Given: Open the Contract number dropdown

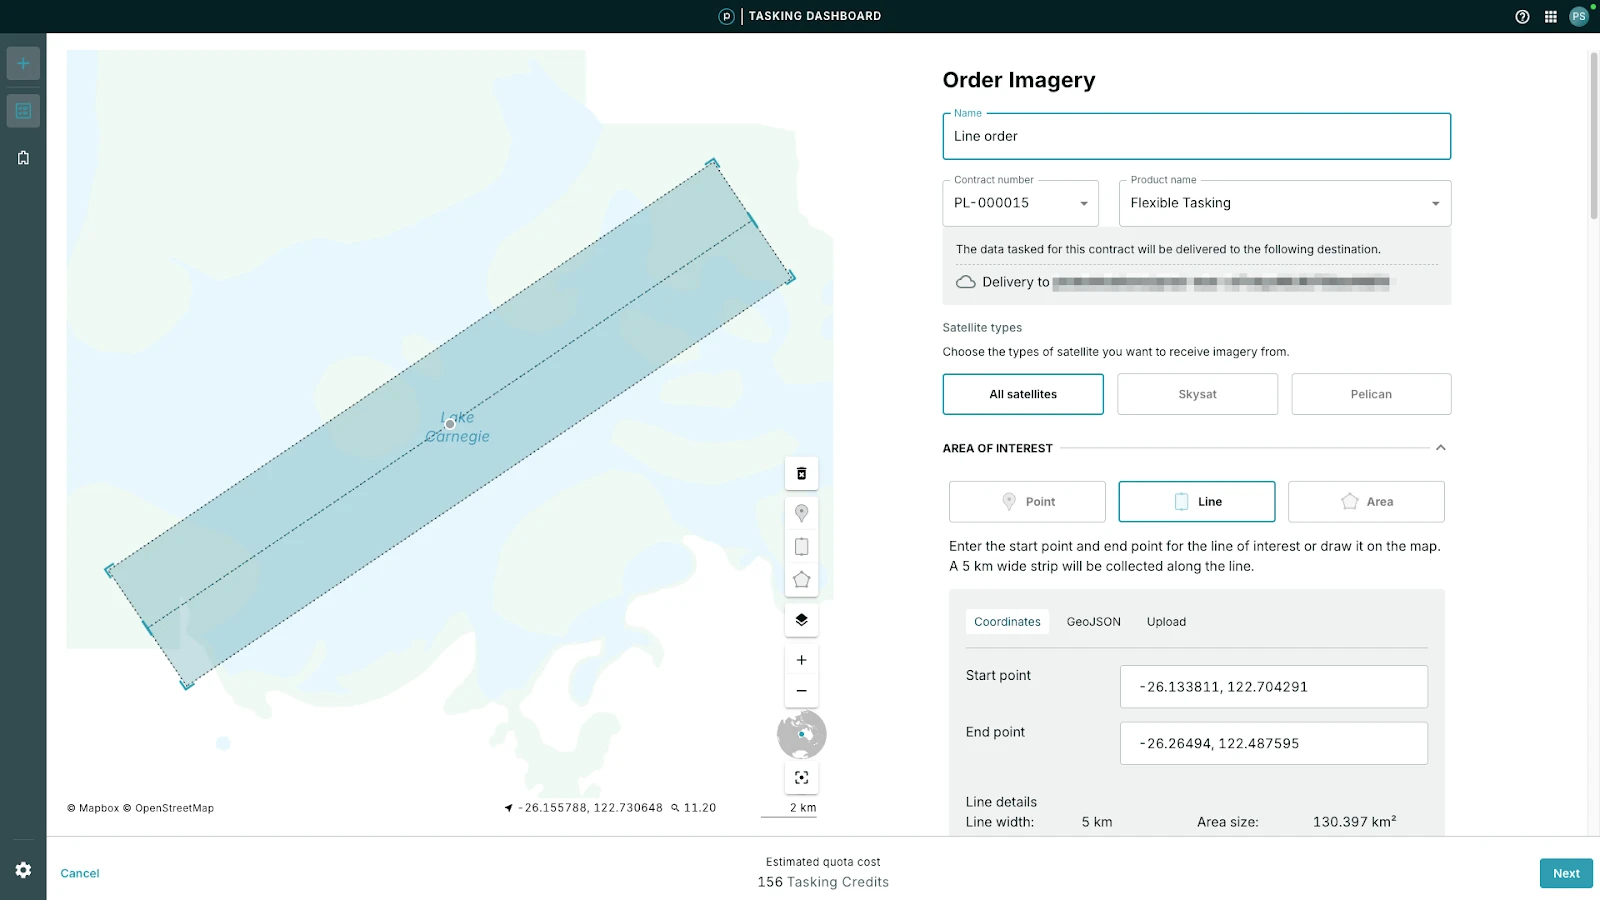Looking at the screenshot, I should pyautogui.click(x=1020, y=203).
